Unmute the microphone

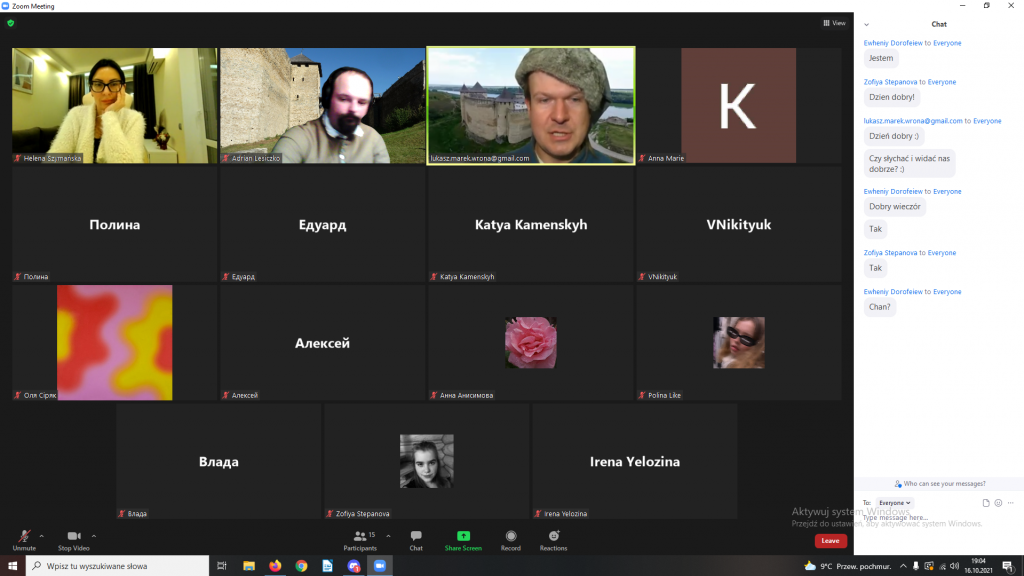23,540
